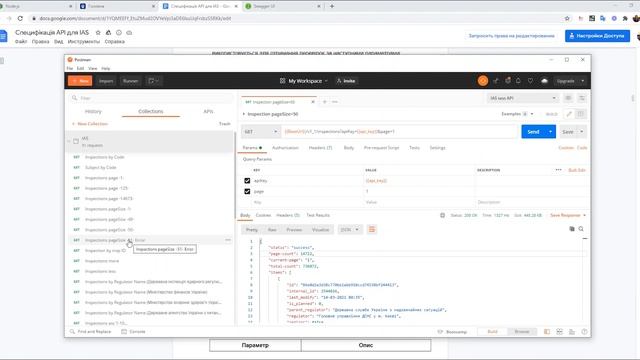Open the IAS environment selector dropdown

[522, 98]
